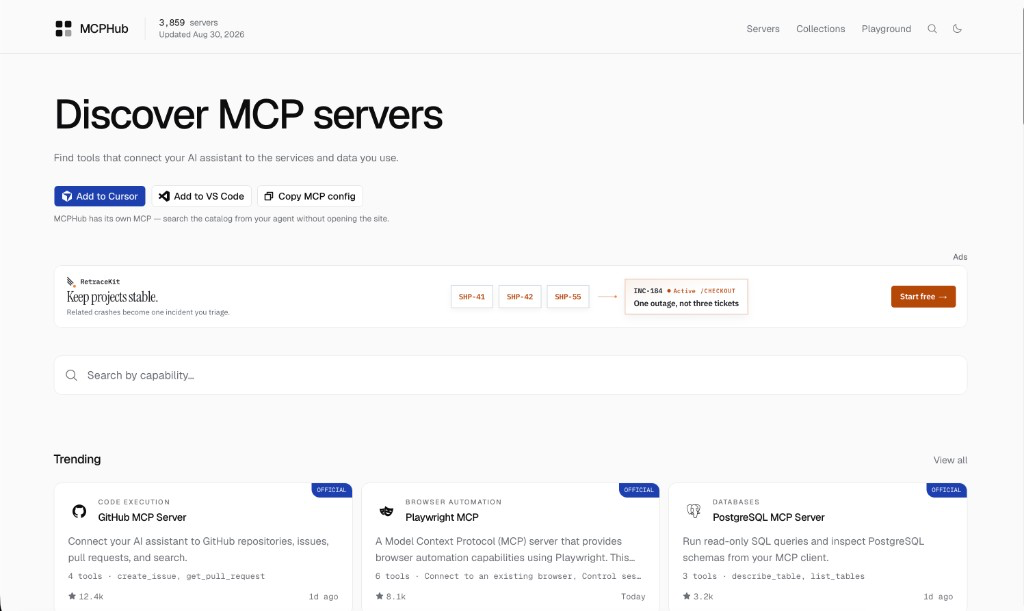The image size is (1024, 611).
Task: Toggle dark mode moon icon
Action: click(x=957, y=29)
